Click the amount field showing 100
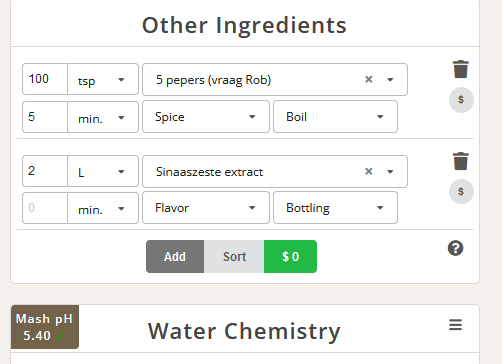The image size is (502, 364). coord(45,79)
